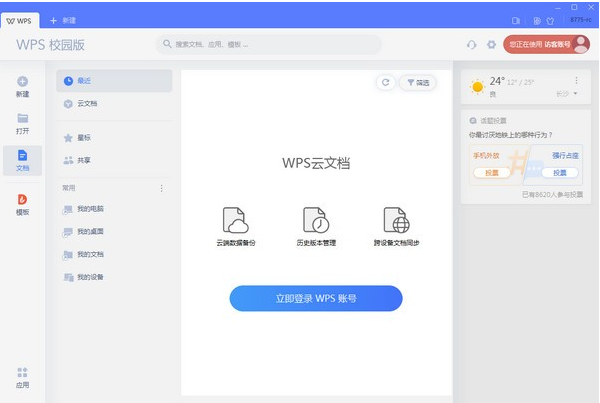Click the 跨设备文档同步 sync globe icon
Image resolution: width=600 pixels, height=403 pixels.
tap(396, 220)
